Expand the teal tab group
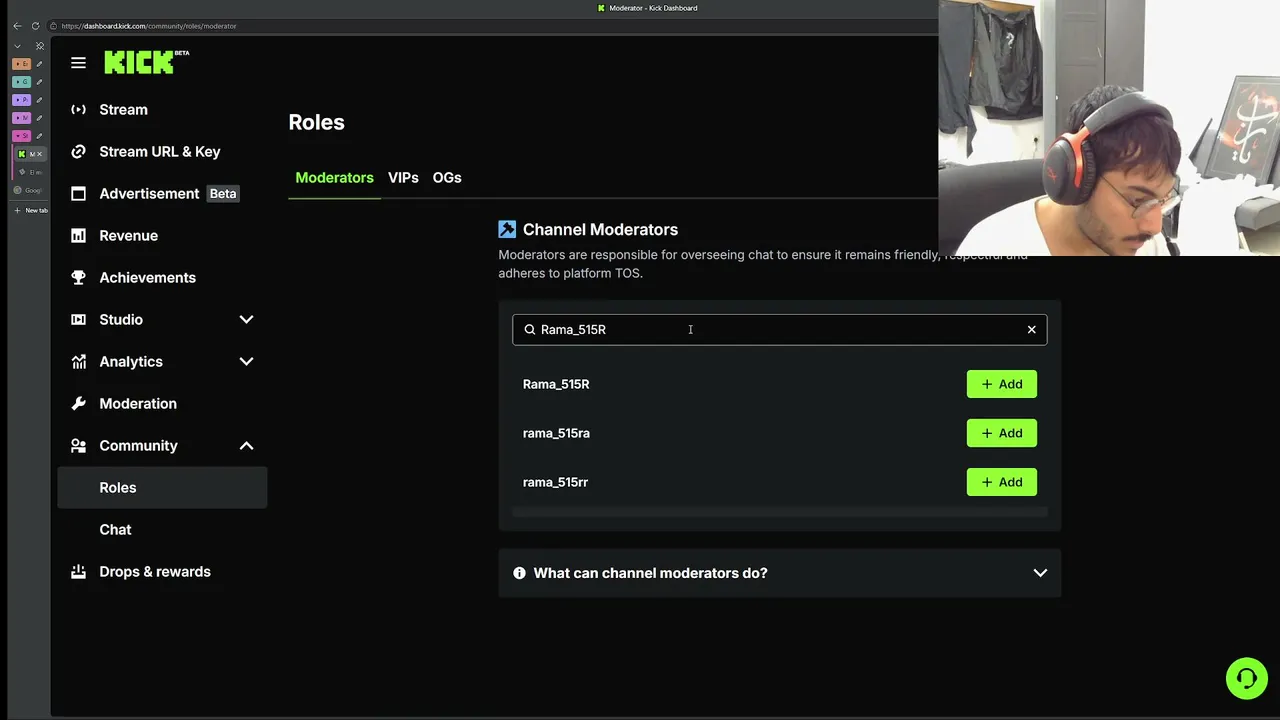1280x720 pixels. [x=21, y=82]
